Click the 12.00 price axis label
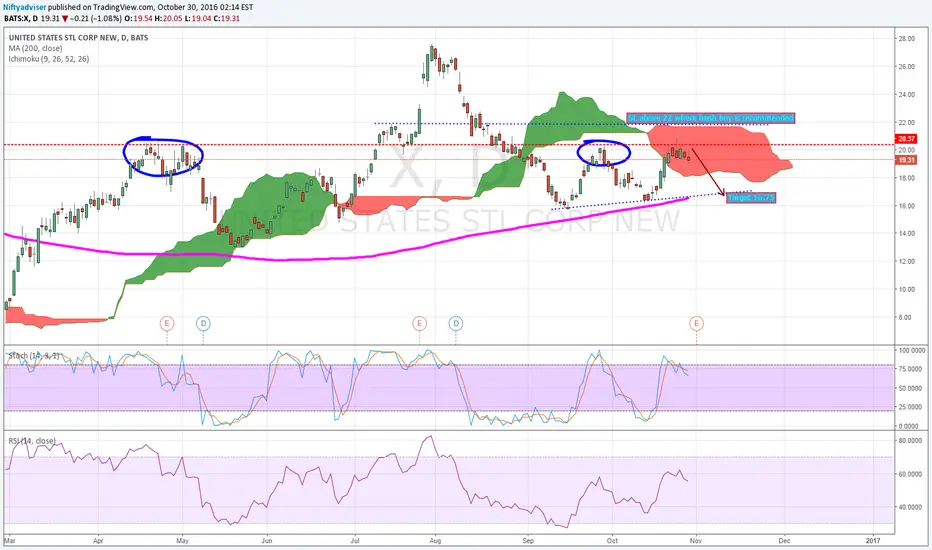932x550 pixels. (906, 262)
